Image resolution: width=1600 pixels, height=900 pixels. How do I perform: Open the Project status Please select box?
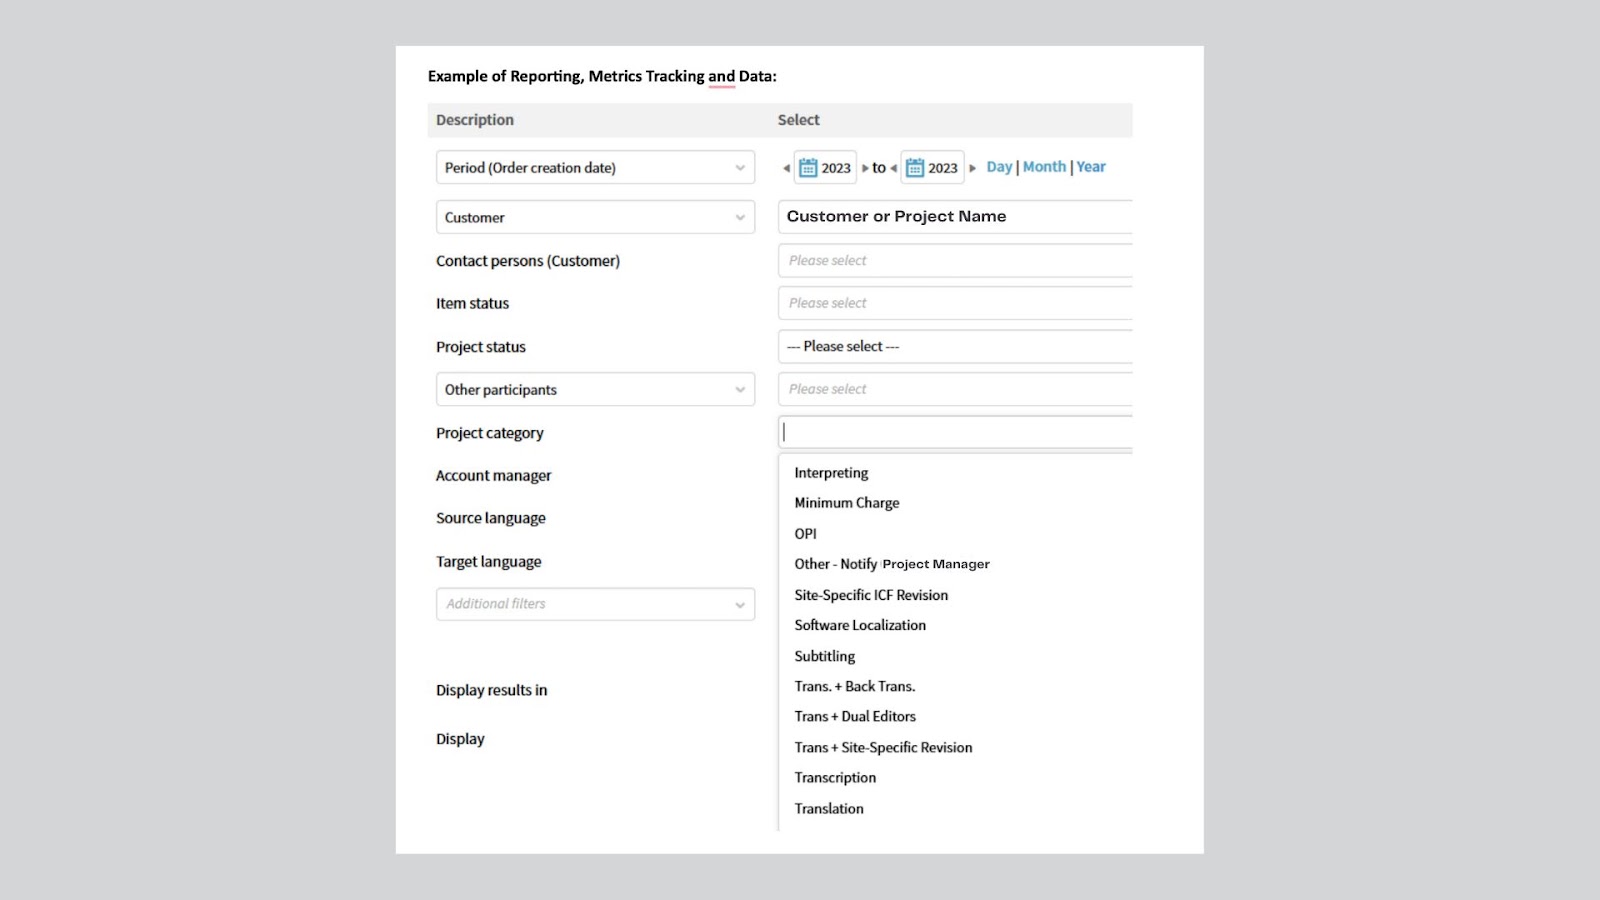click(955, 346)
